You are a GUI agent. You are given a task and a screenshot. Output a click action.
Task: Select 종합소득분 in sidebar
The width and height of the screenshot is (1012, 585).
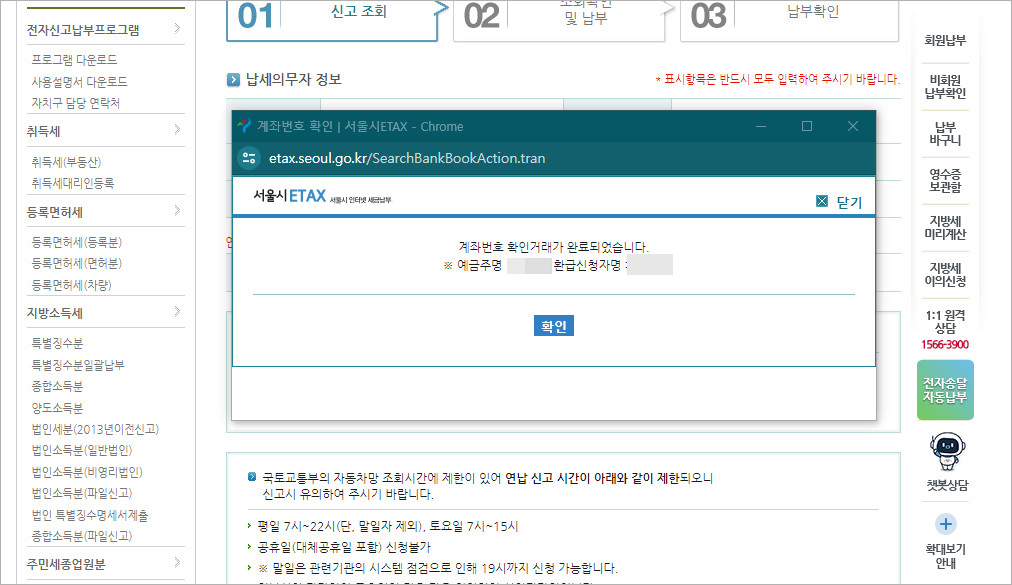[x=57, y=386]
